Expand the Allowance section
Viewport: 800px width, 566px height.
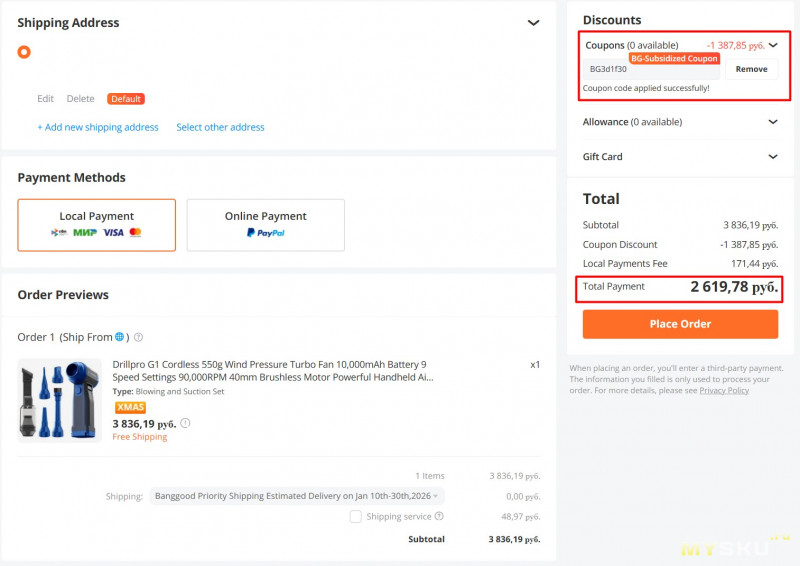click(772, 122)
